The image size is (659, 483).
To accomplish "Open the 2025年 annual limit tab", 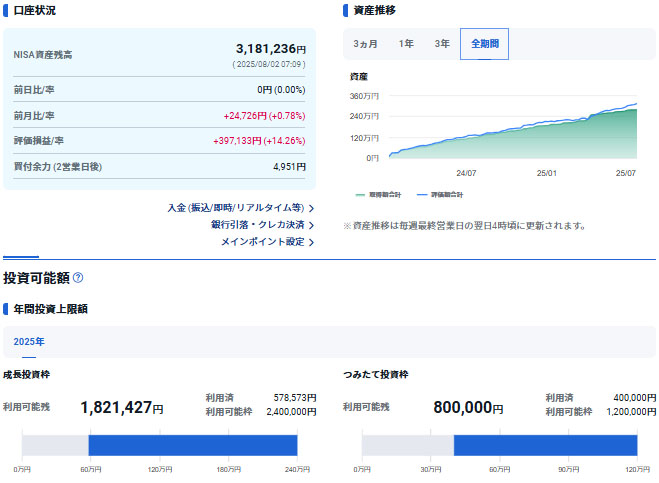I will (29, 342).
